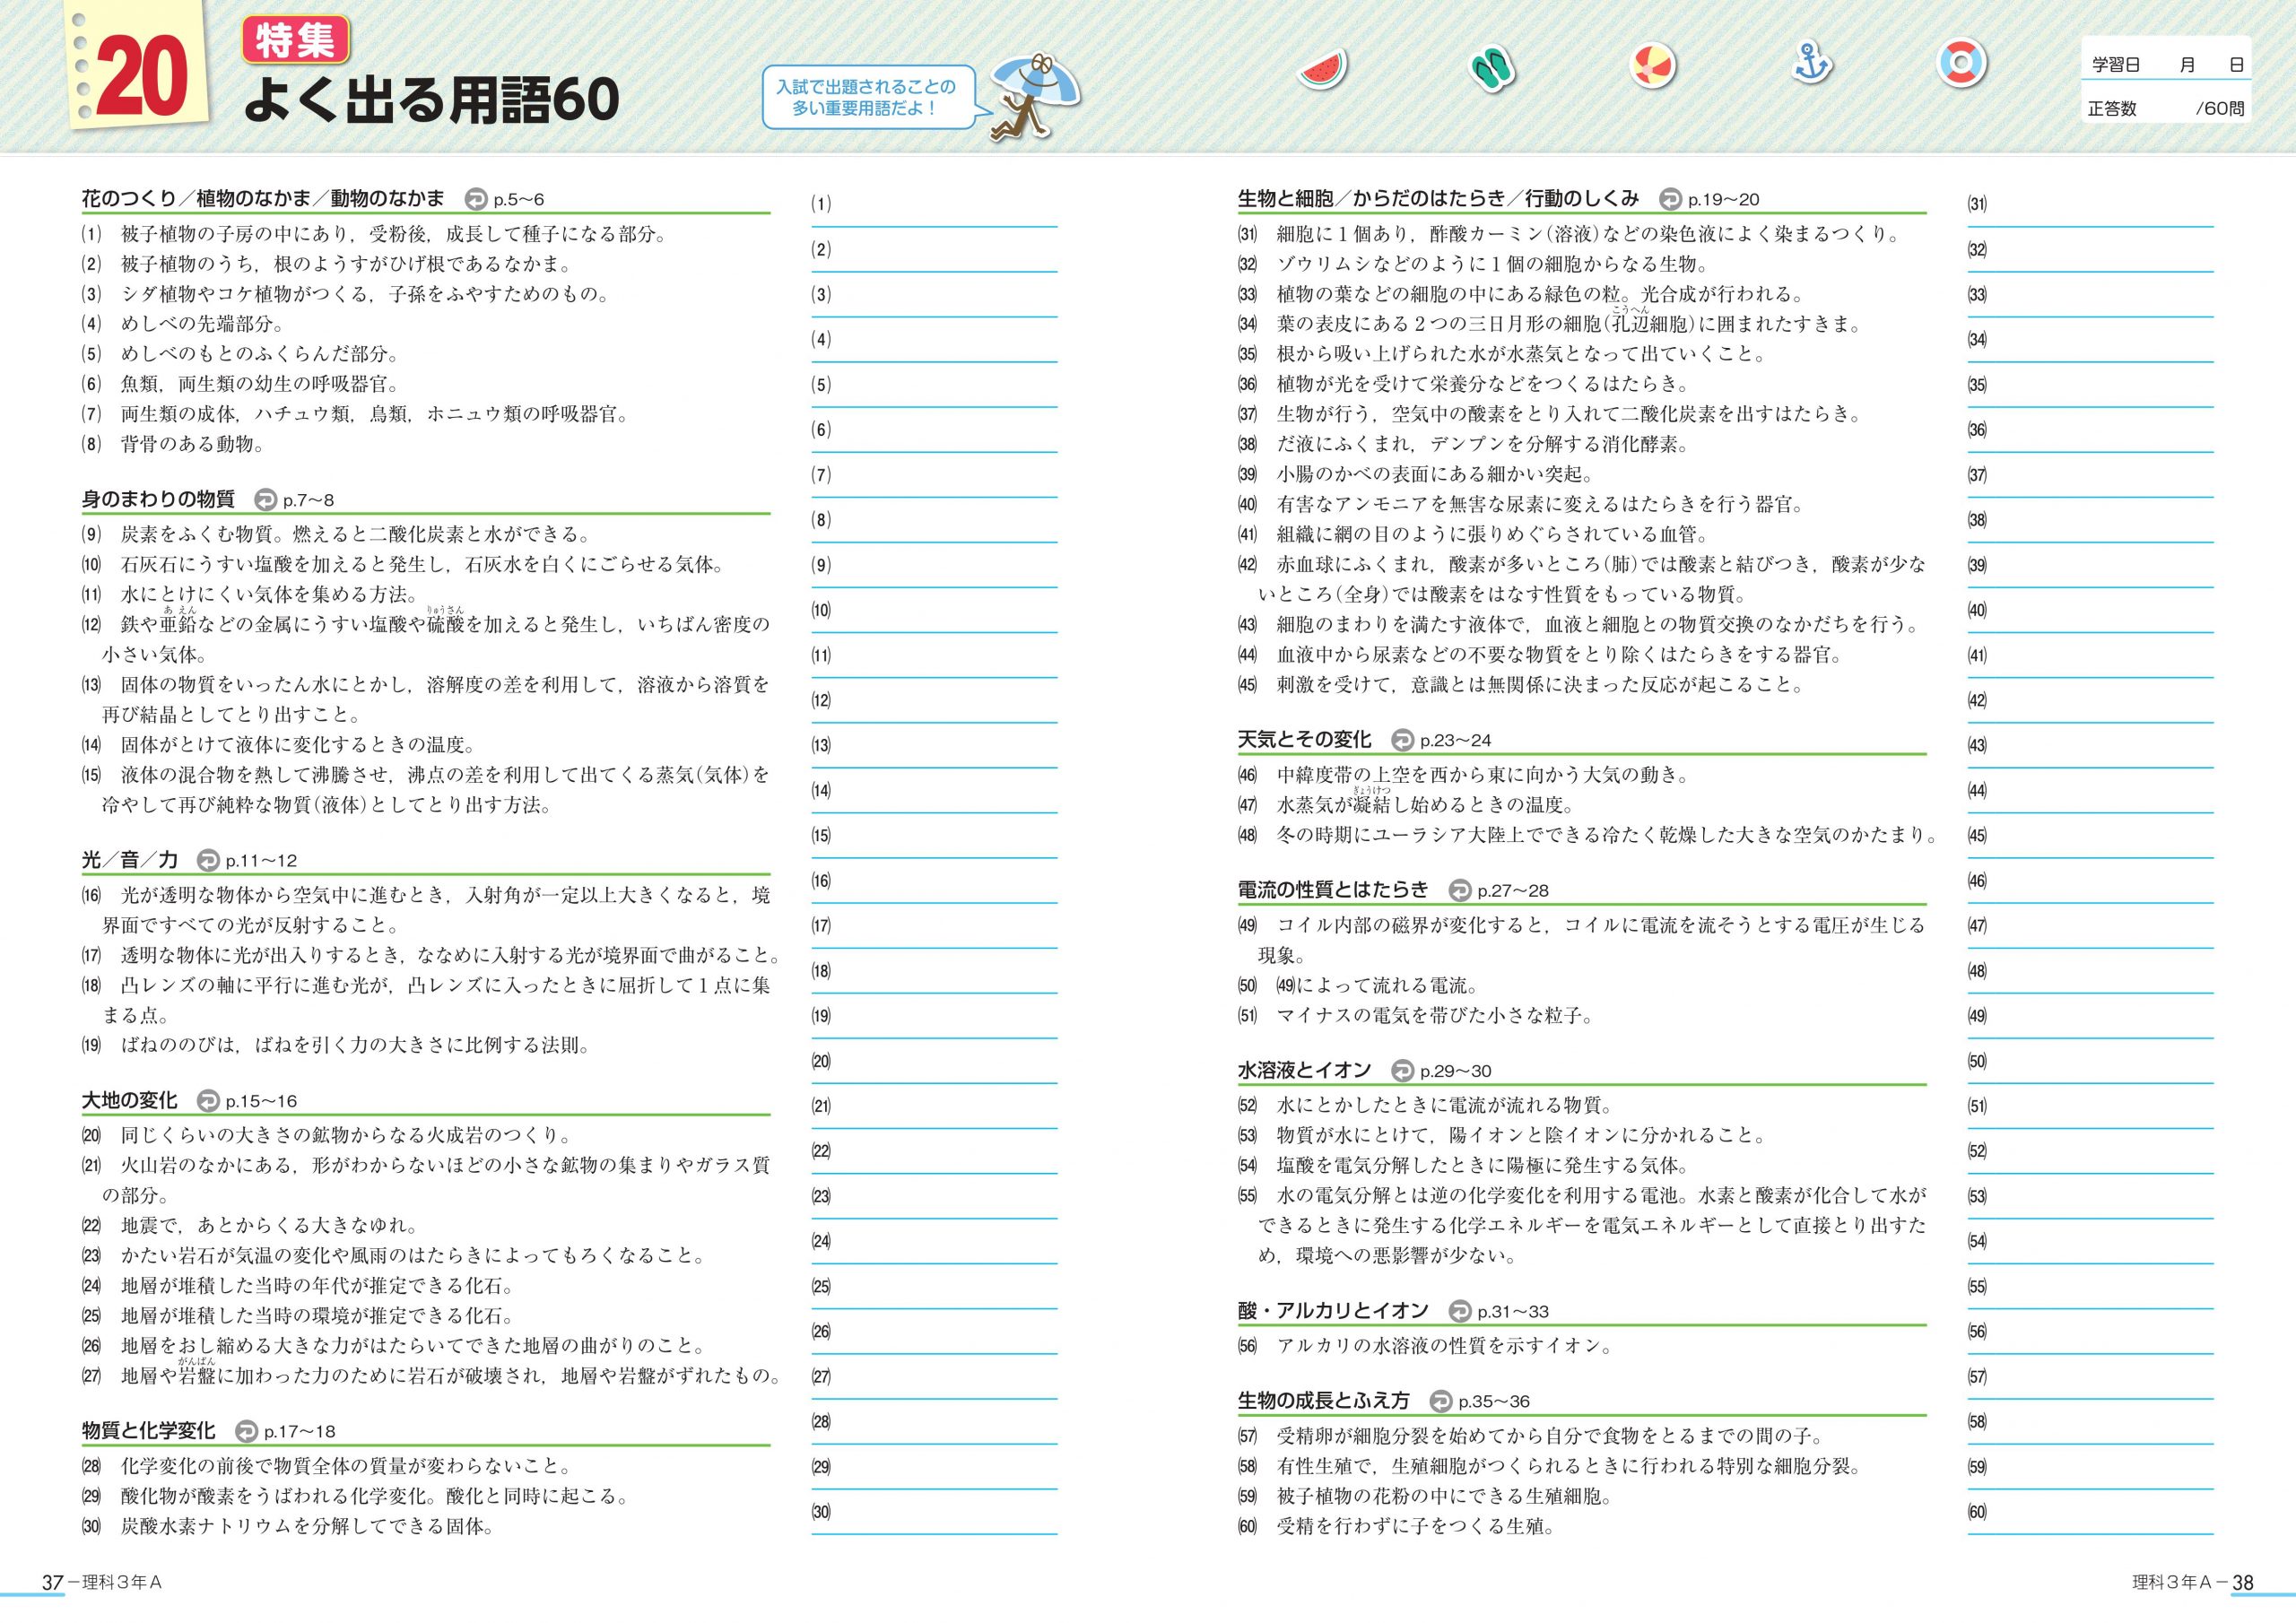
Task: Click the reference arrow icon beside p.19~20
Action: coord(1671,200)
